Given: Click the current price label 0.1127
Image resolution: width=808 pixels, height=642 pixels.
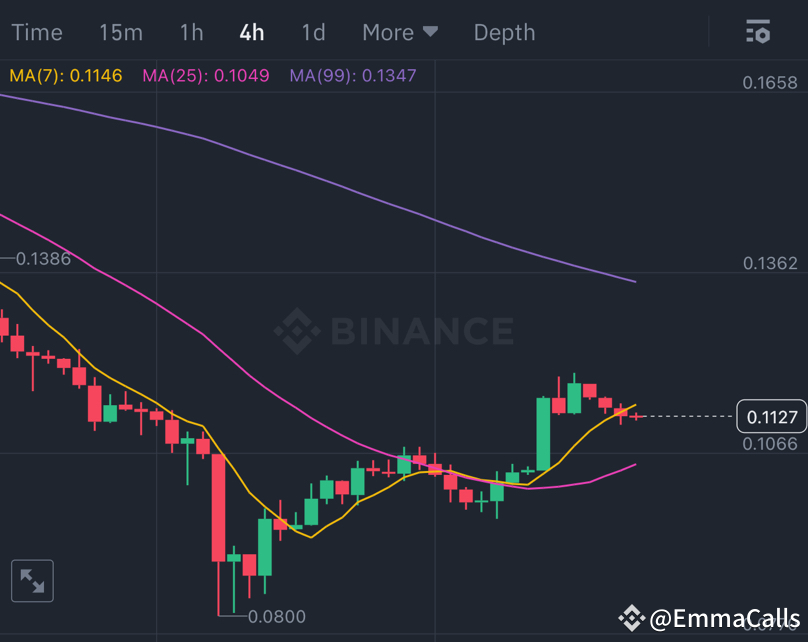Looking at the screenshot, I should pyautogui.click(x=771, y=416).
